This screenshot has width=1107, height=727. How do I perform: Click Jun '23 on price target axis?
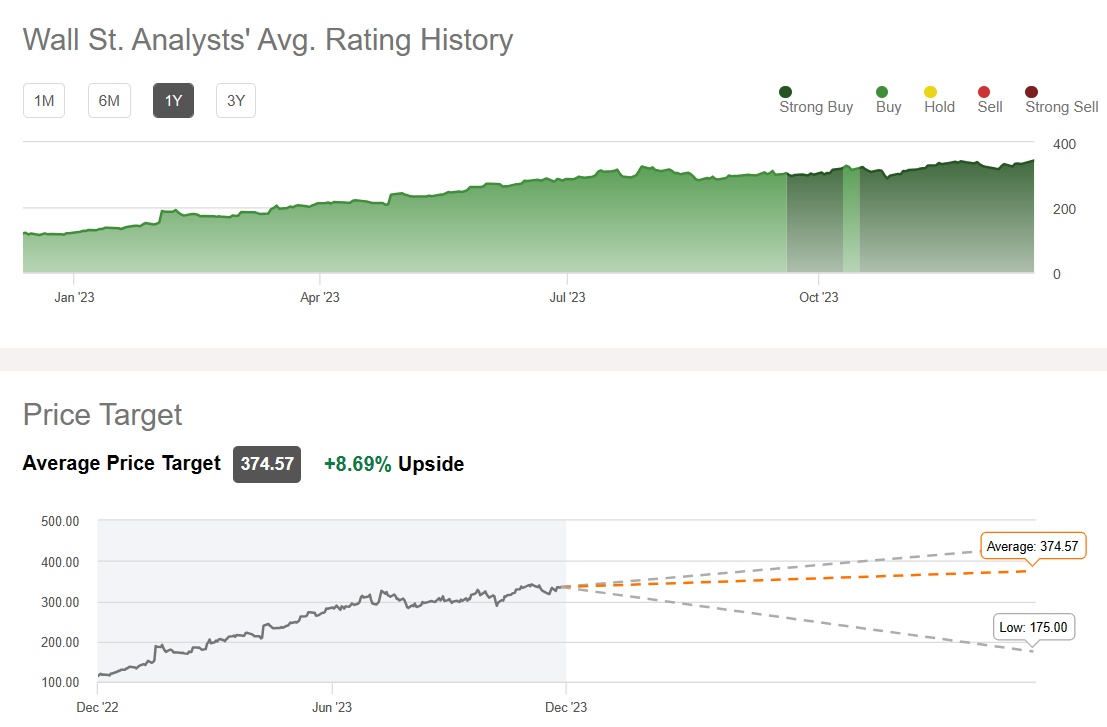[x=331, y=707]
